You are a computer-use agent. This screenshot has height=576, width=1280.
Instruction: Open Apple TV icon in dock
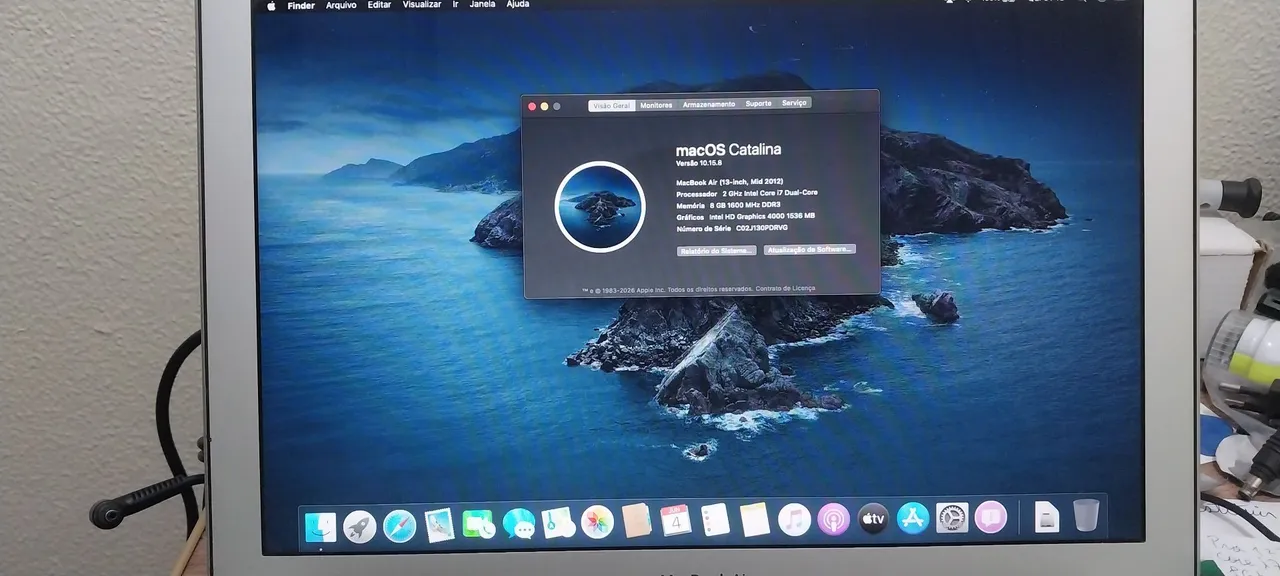click(x=873, y=518)
